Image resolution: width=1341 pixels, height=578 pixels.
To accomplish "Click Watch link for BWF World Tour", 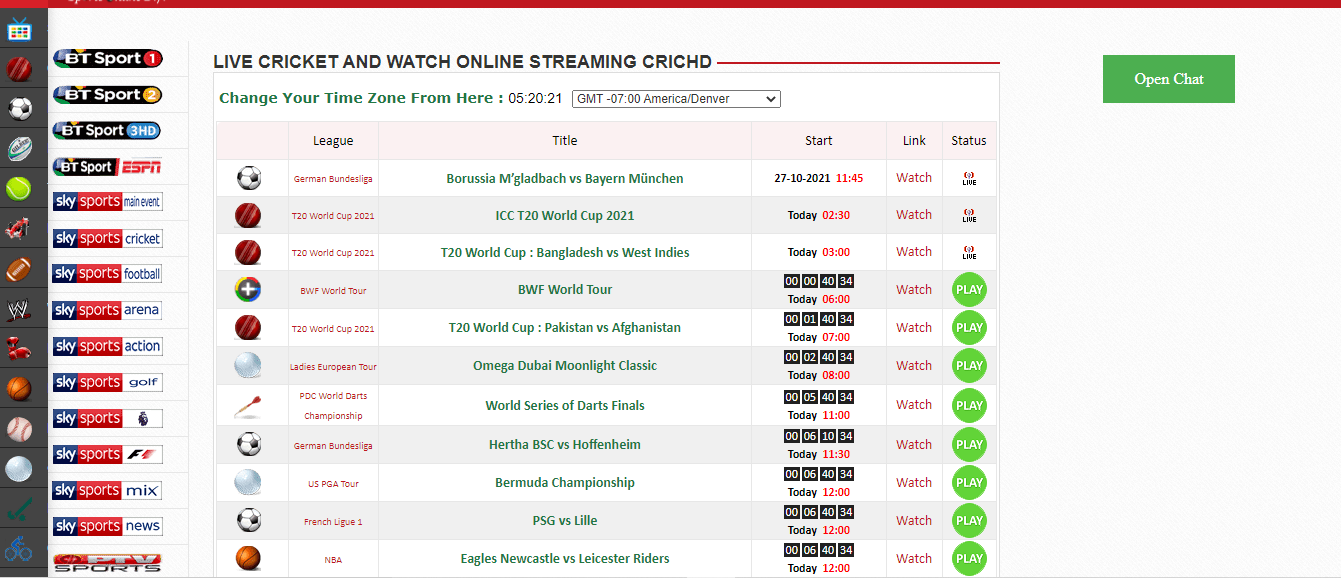I will 914,290.
